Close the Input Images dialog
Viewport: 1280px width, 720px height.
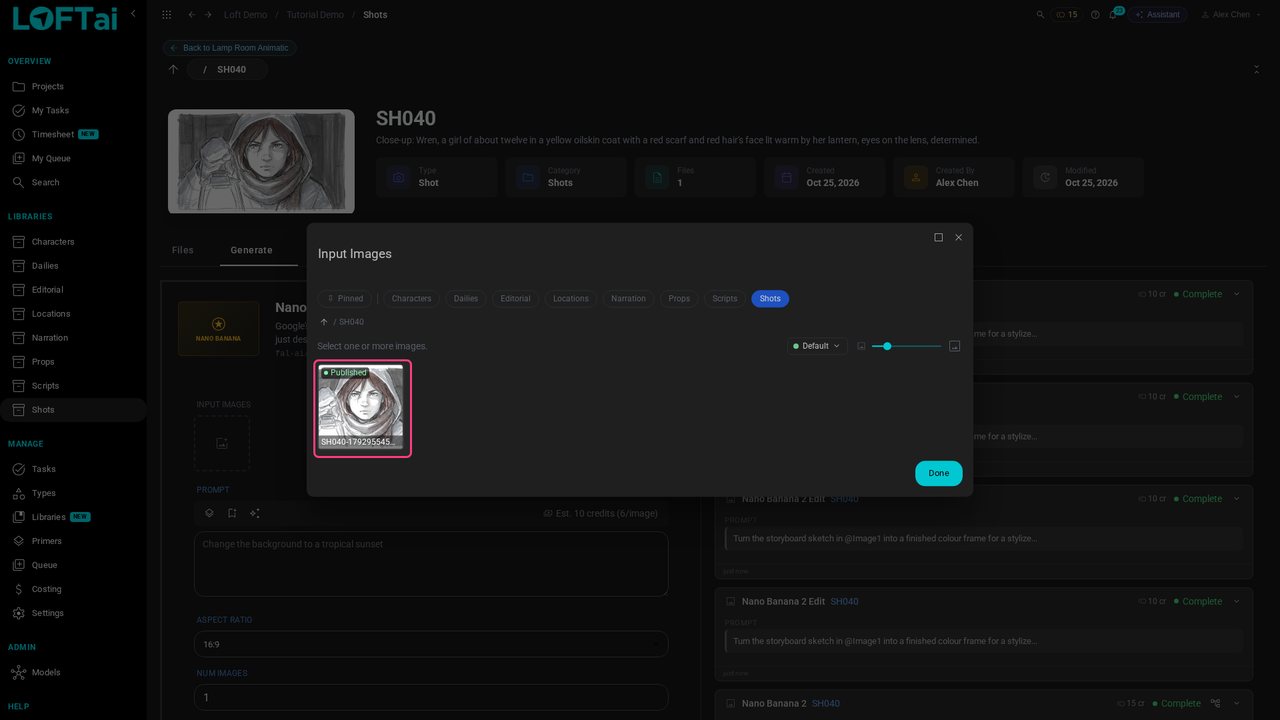click(x=958, y=237)
